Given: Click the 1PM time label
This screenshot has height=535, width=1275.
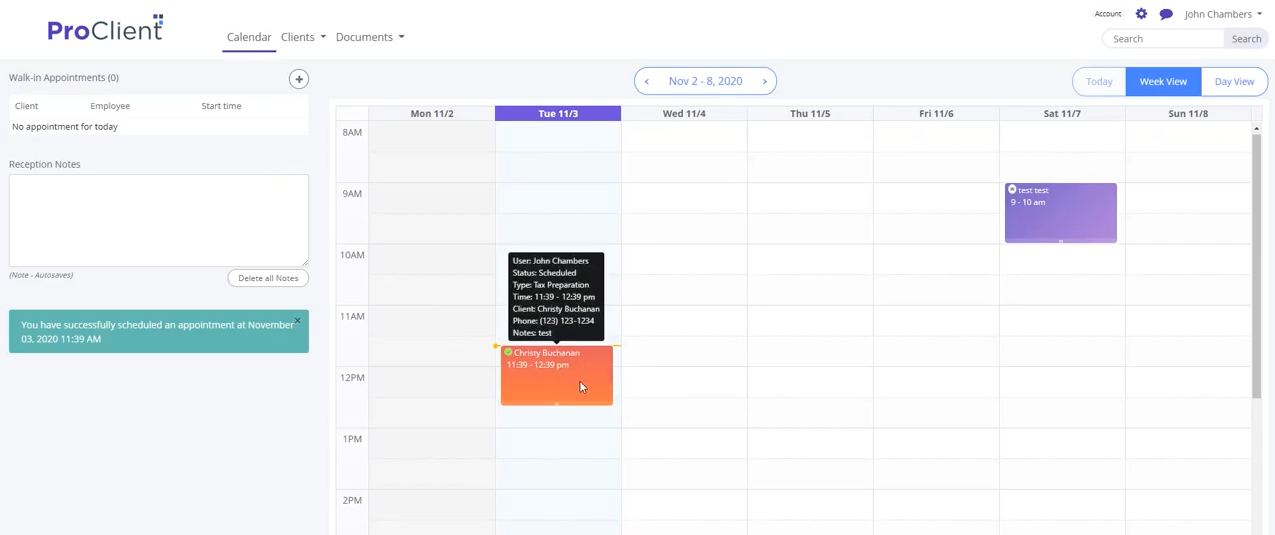Looking at the screenshot, I should (352, 439).
